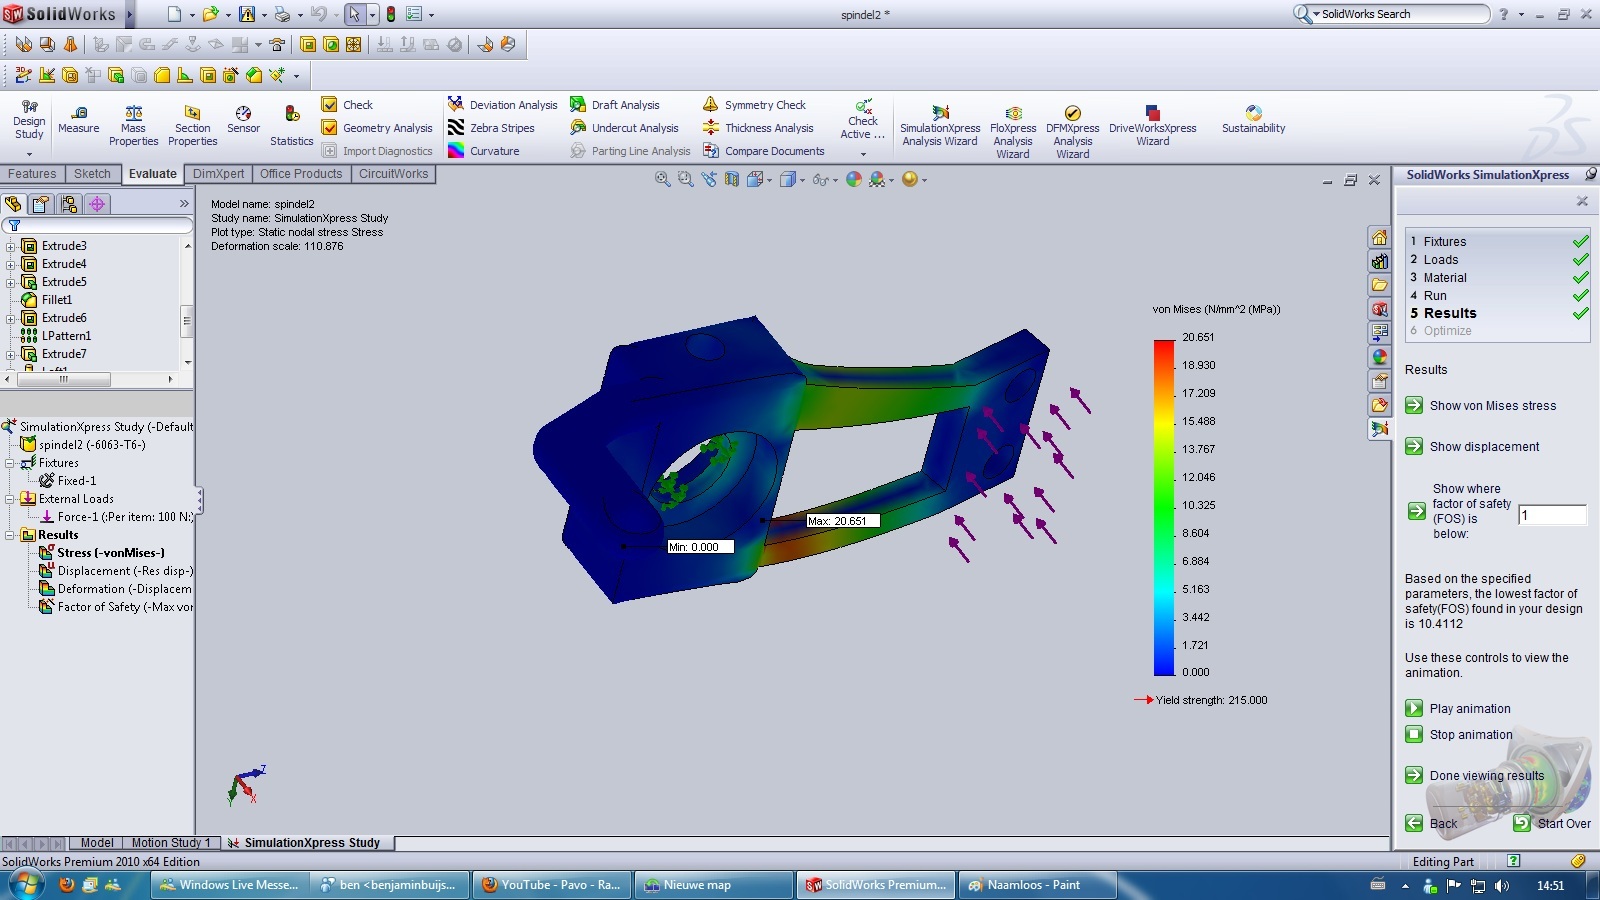Click Play animation

[x=1459, y=708]
